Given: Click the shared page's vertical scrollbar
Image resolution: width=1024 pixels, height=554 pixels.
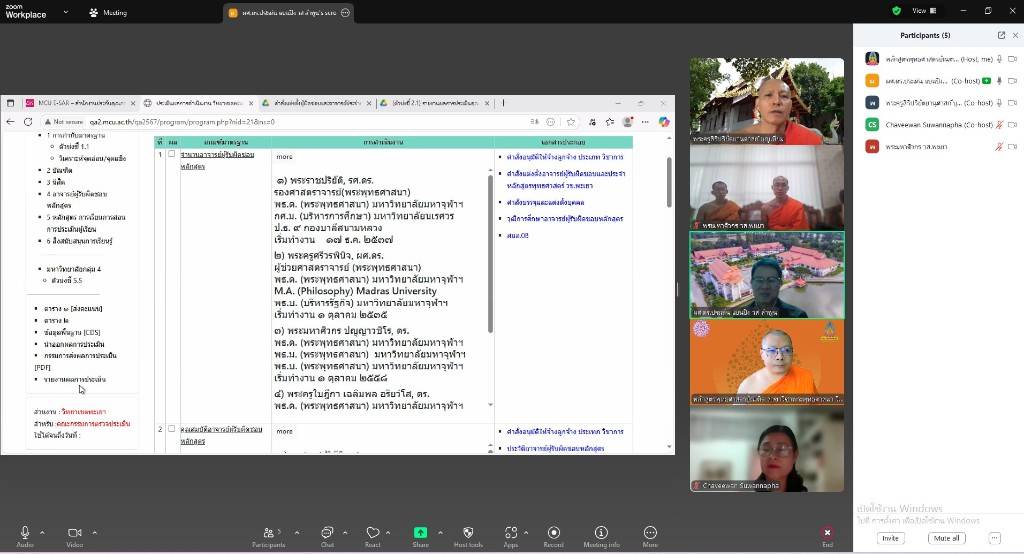Looking at the screenshot, I should [x=669, y=183].
